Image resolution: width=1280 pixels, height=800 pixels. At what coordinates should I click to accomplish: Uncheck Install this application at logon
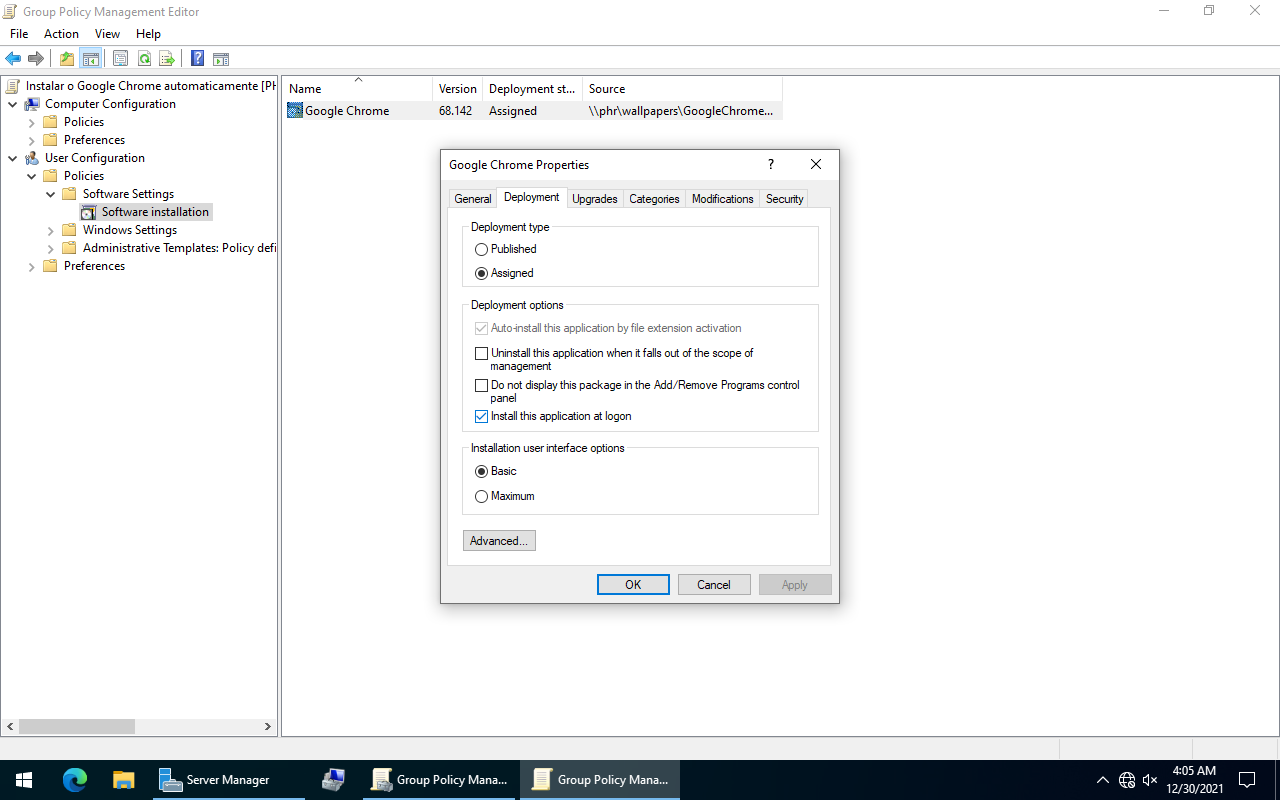(482, 417)
